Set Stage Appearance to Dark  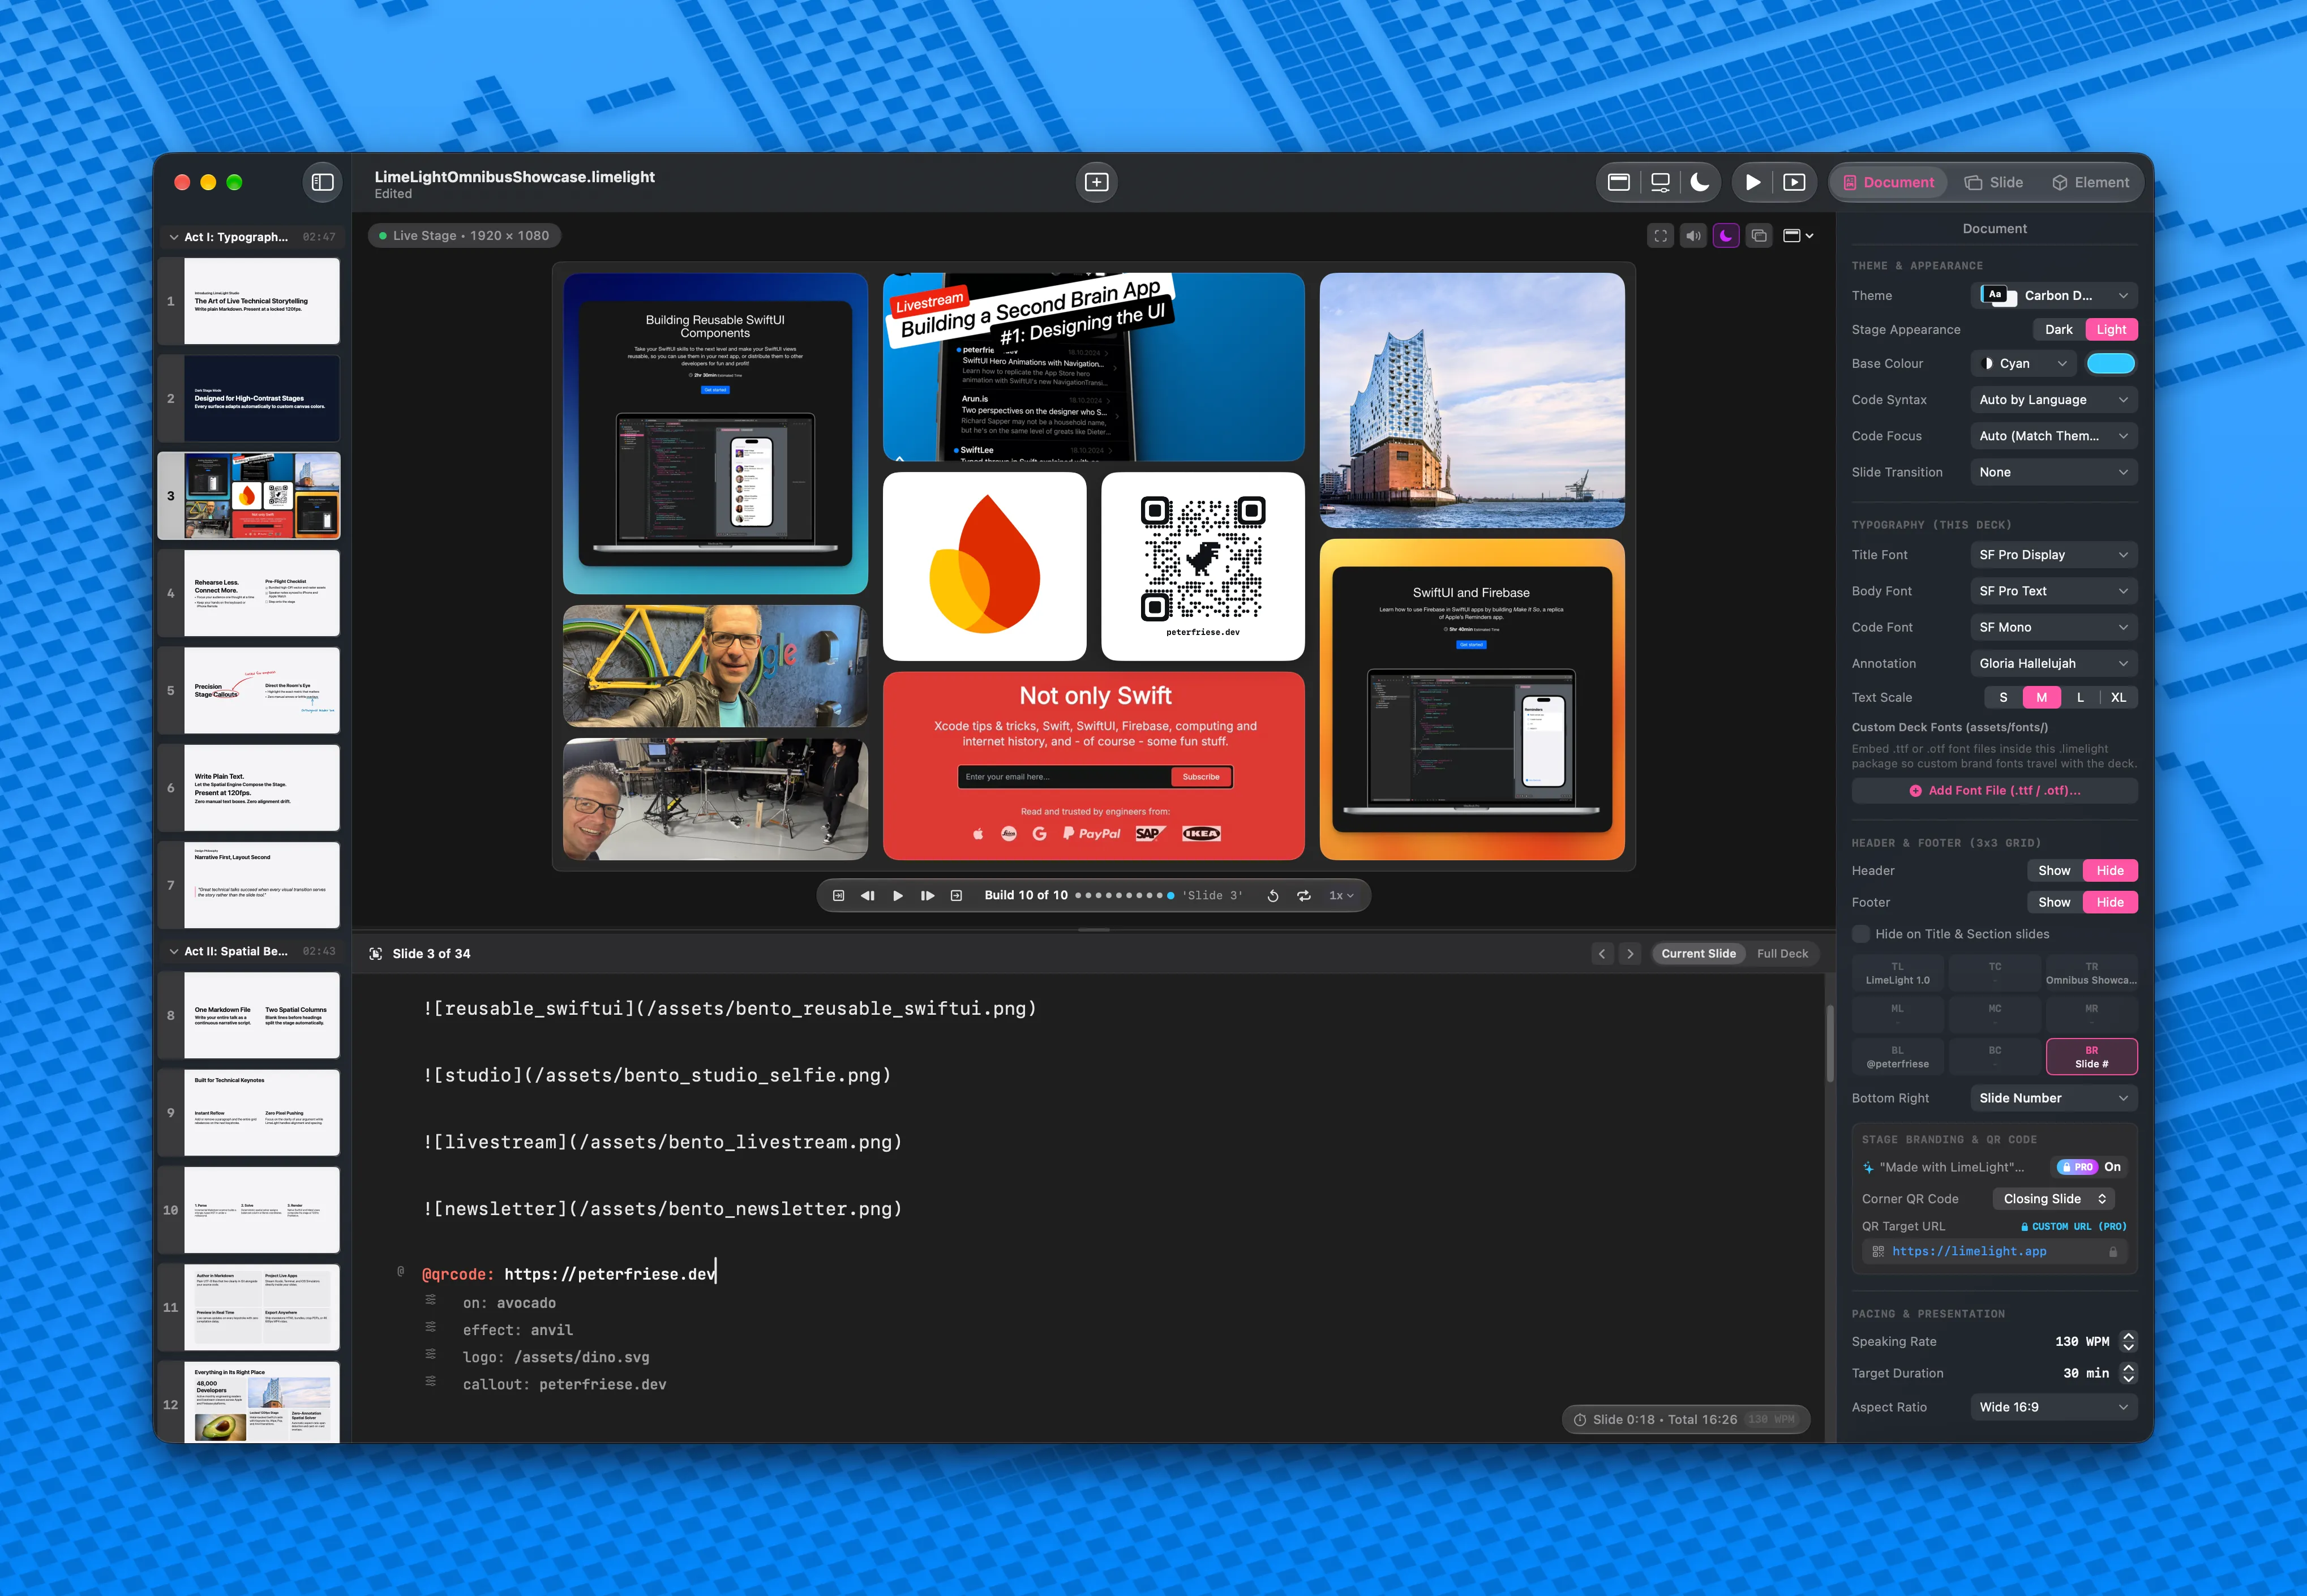click(2058, 330)
